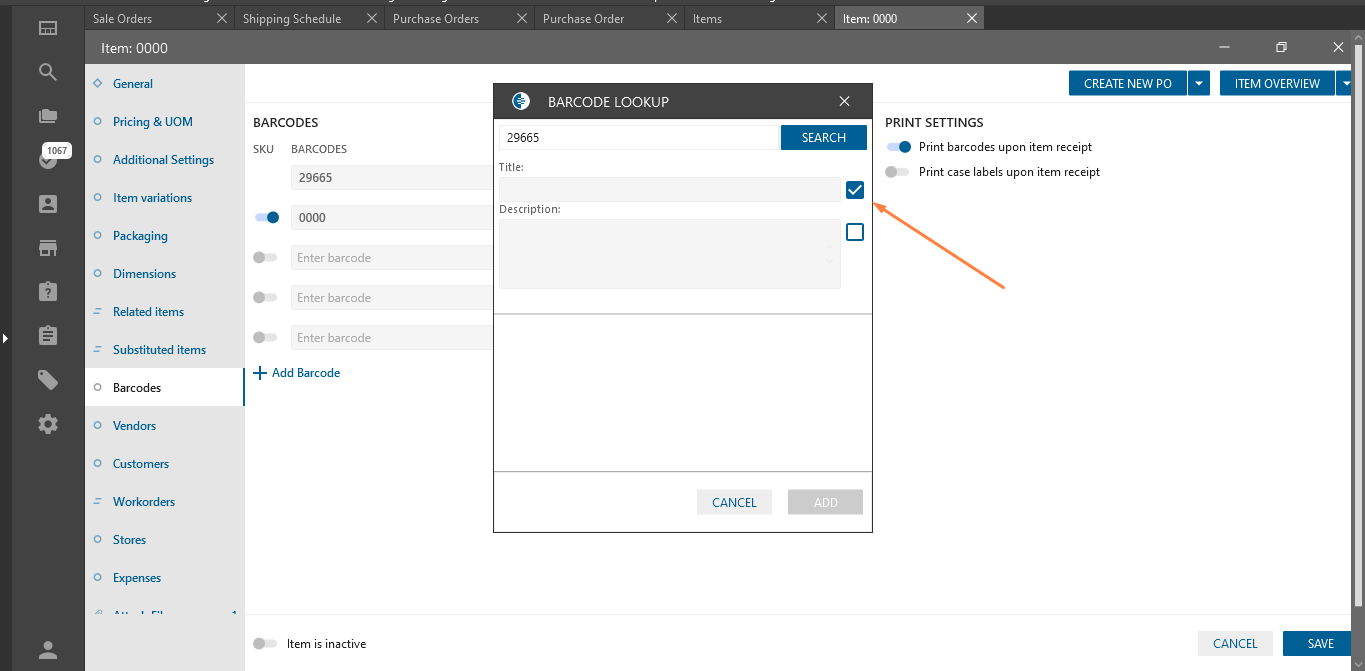Check the Description checkbox in Barcode Lookup

(x=855, y=232)
